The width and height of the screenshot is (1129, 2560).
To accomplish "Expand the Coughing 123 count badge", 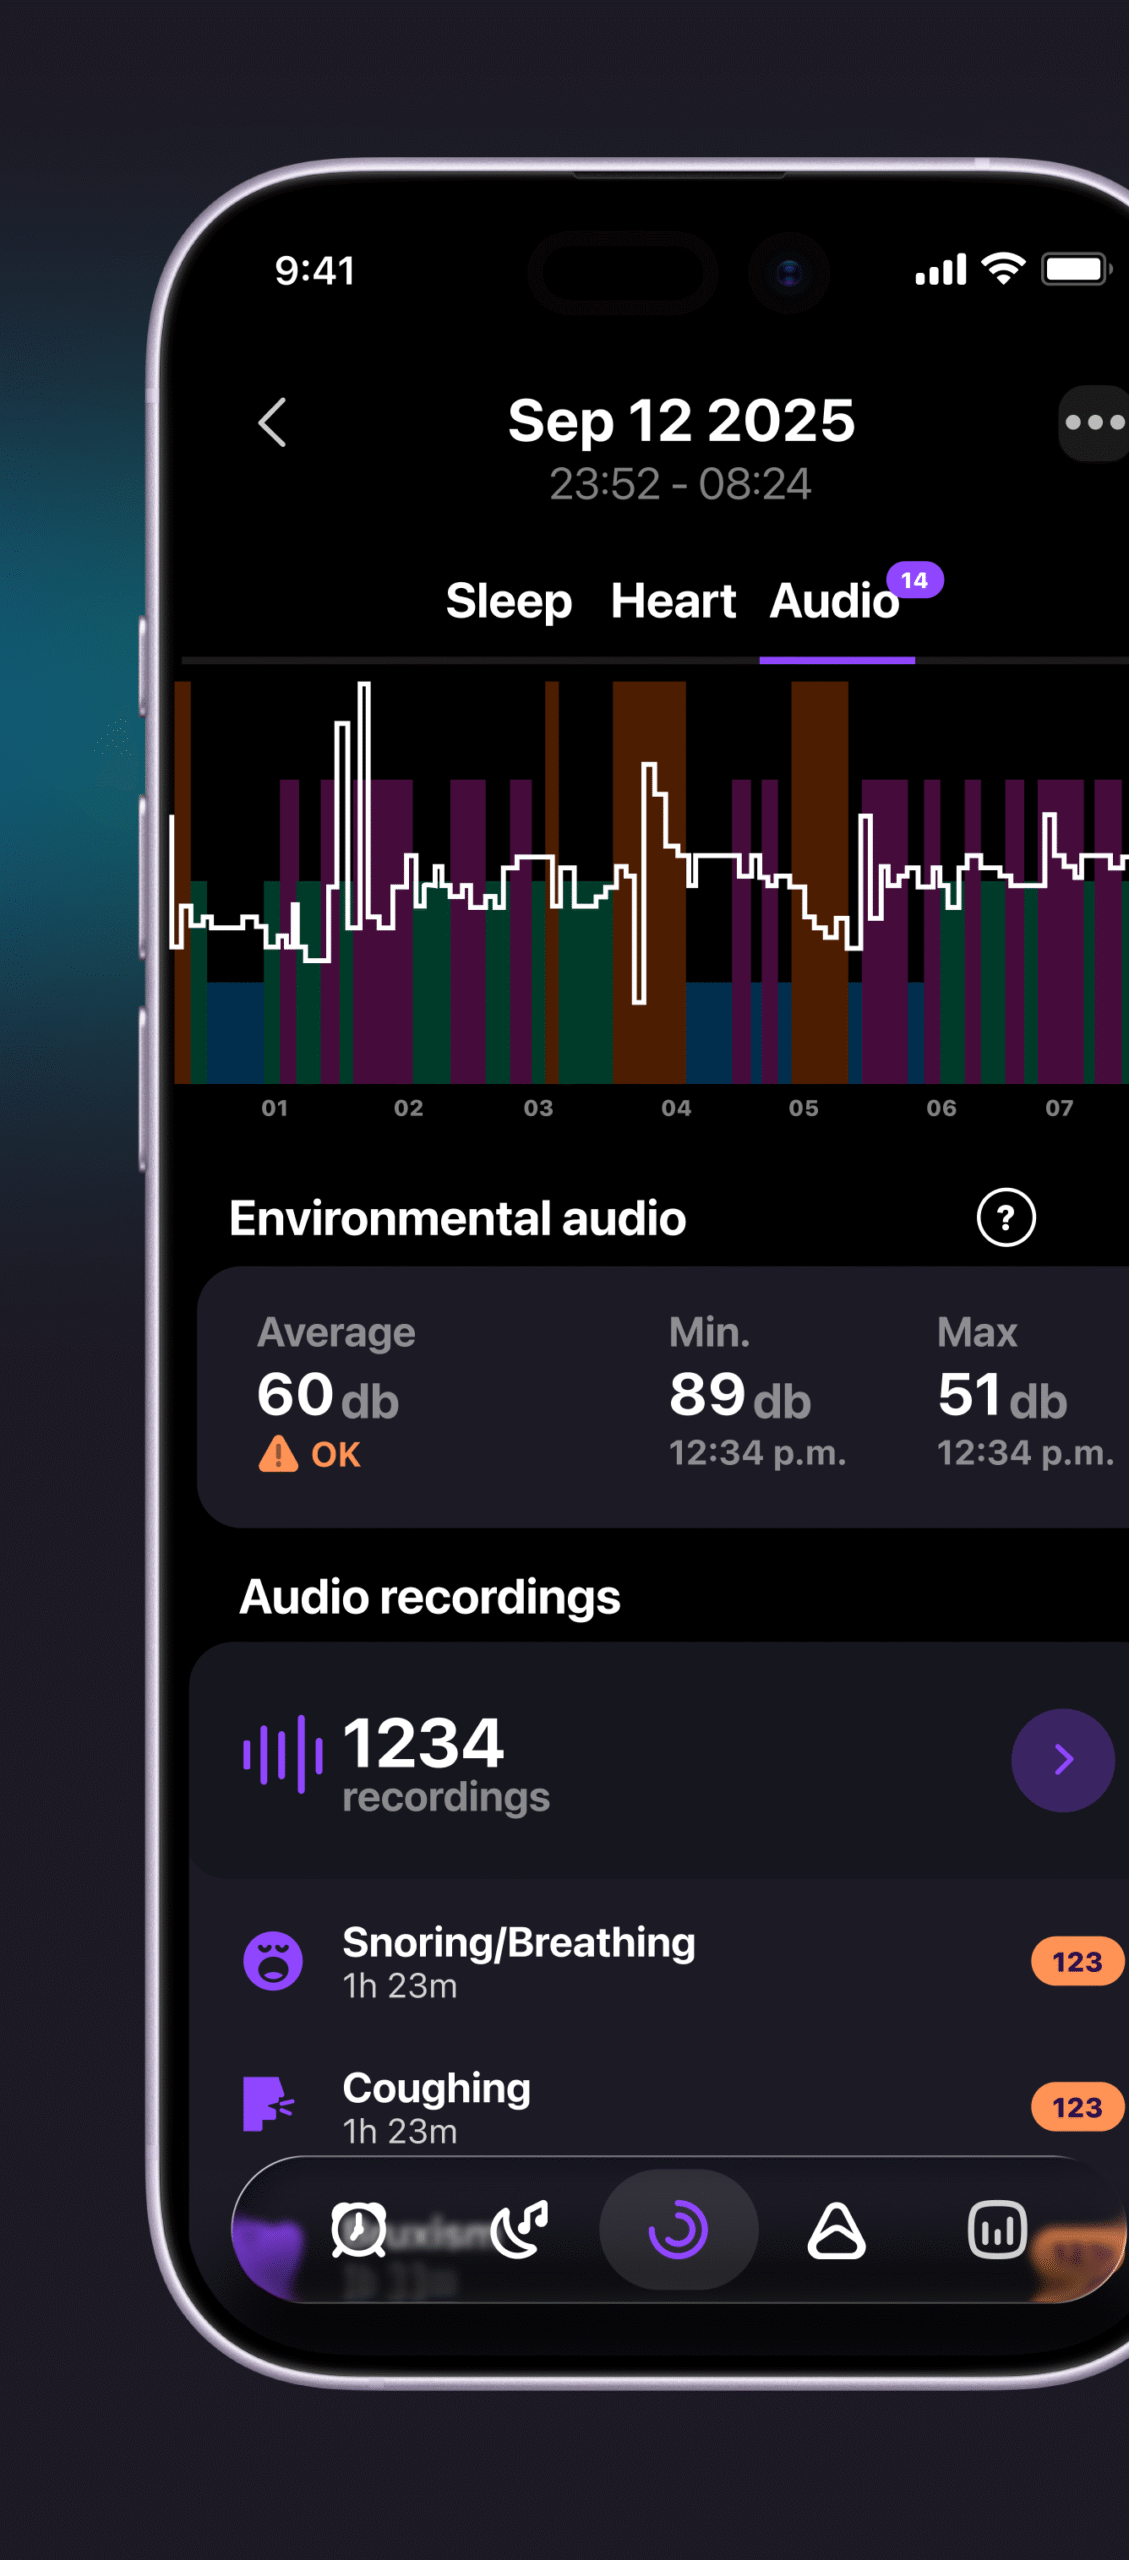I will (x=1076, y=2107).
